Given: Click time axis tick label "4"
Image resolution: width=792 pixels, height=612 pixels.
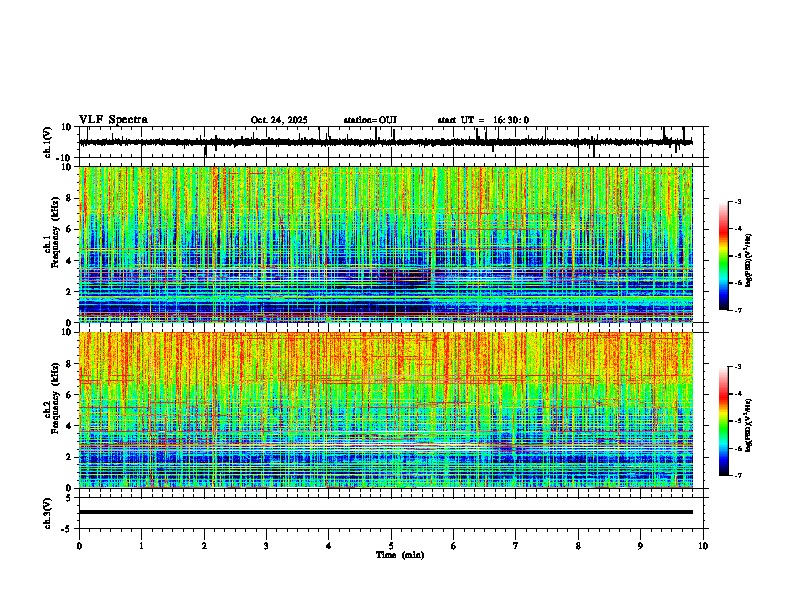Looking at the screenshot, I should point(329,546).
